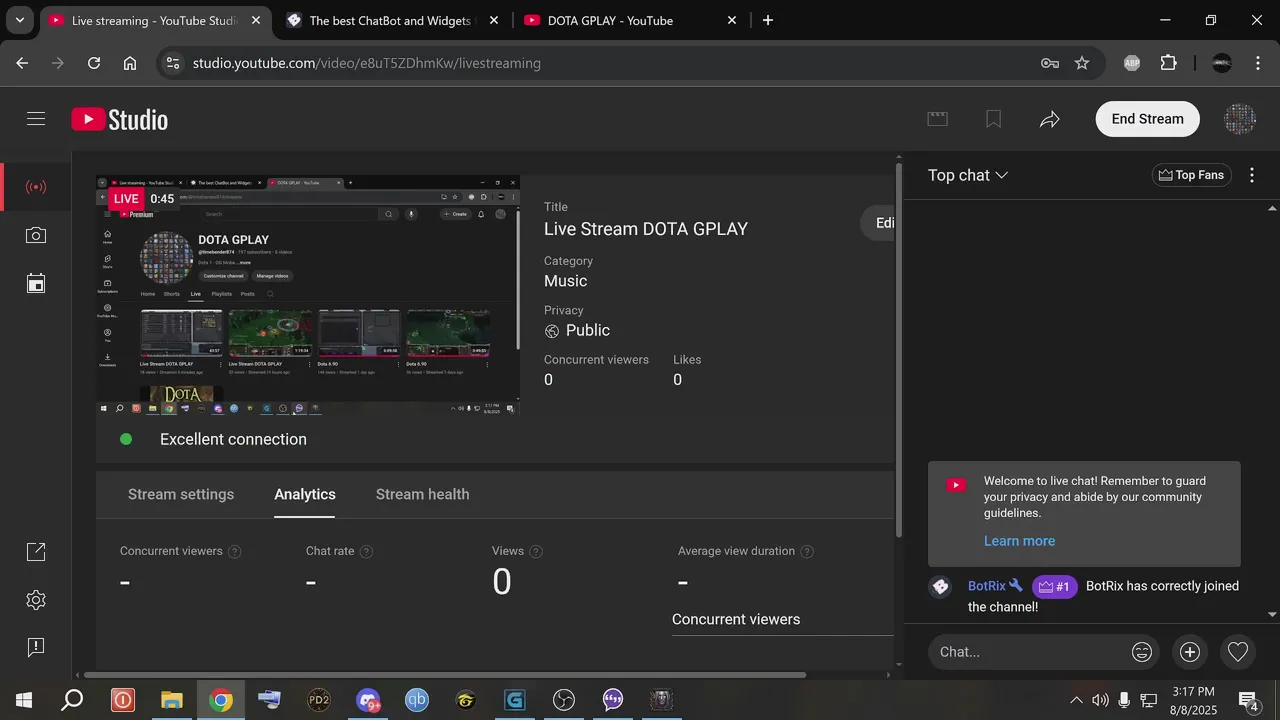
Task: Click the heart reaction icon in chat
Action: tap(1238, 652)
